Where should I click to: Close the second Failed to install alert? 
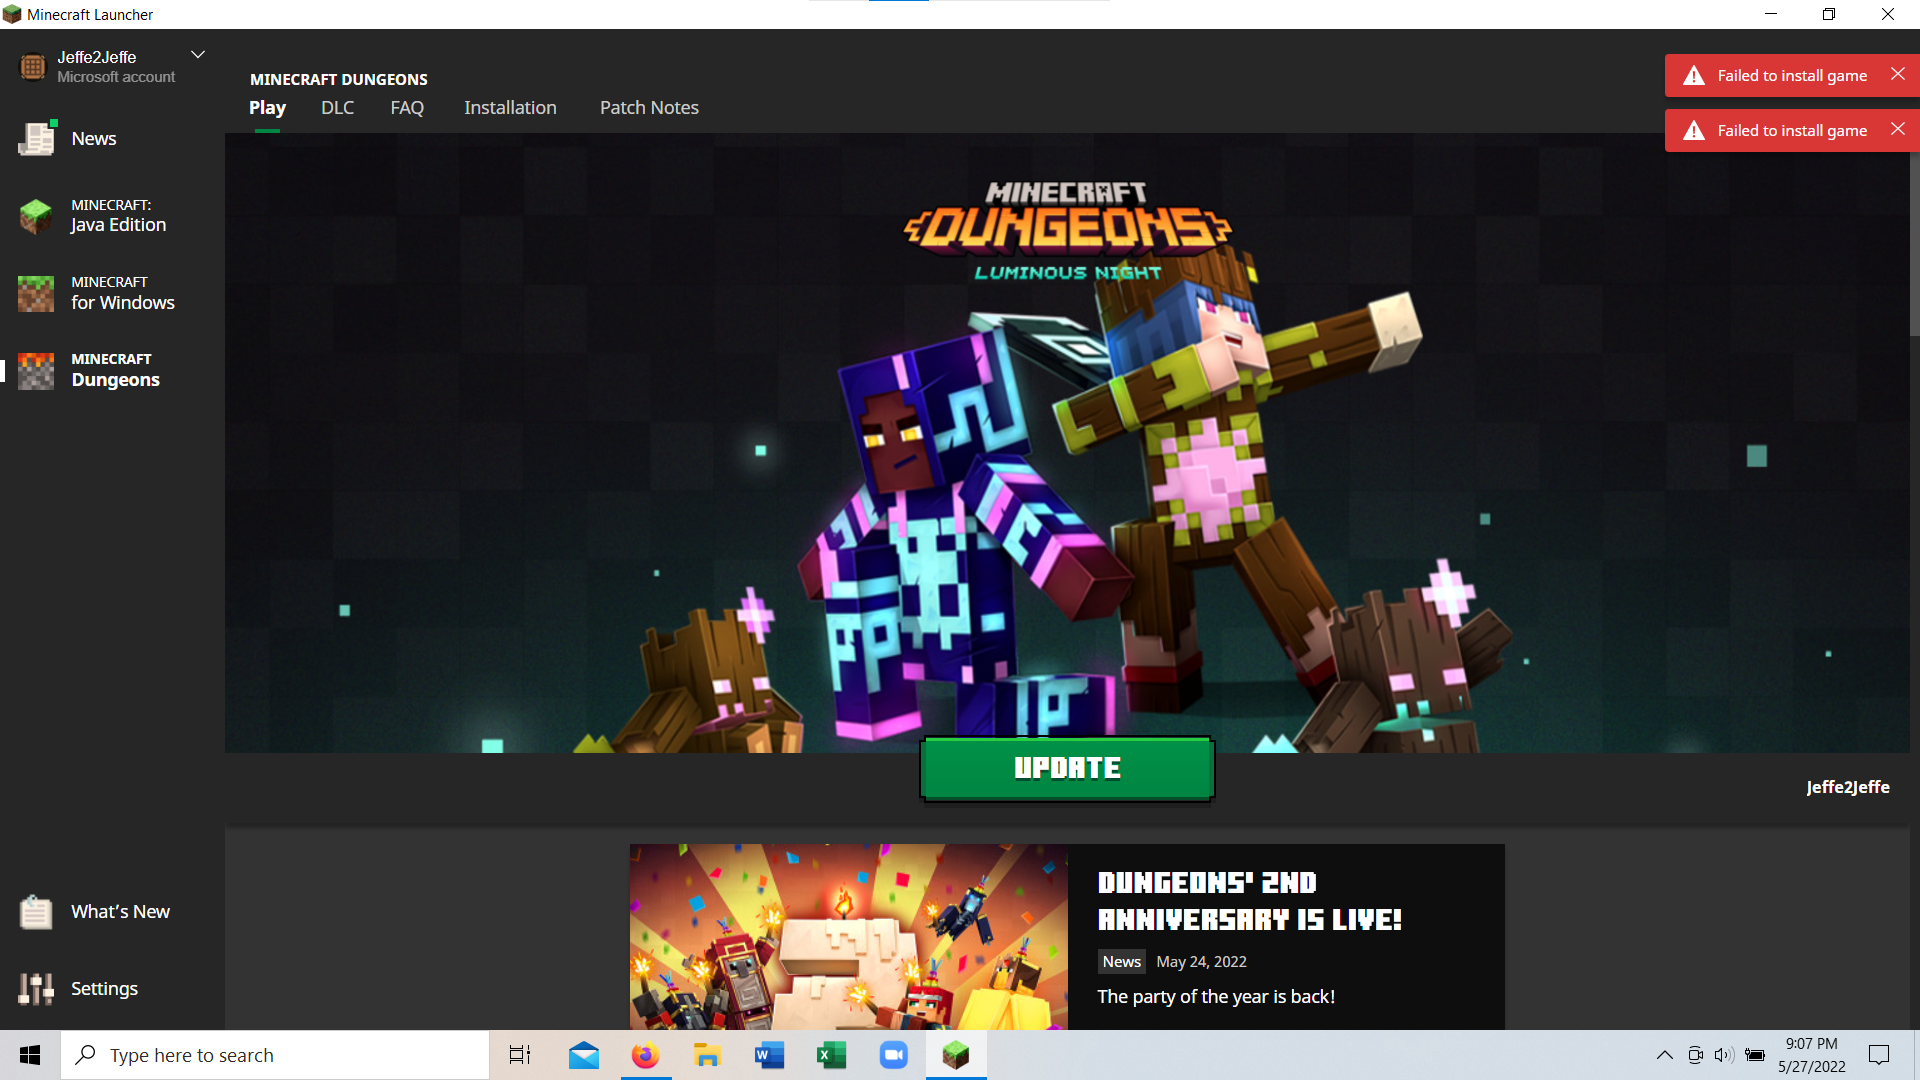tap(1897, 130)
